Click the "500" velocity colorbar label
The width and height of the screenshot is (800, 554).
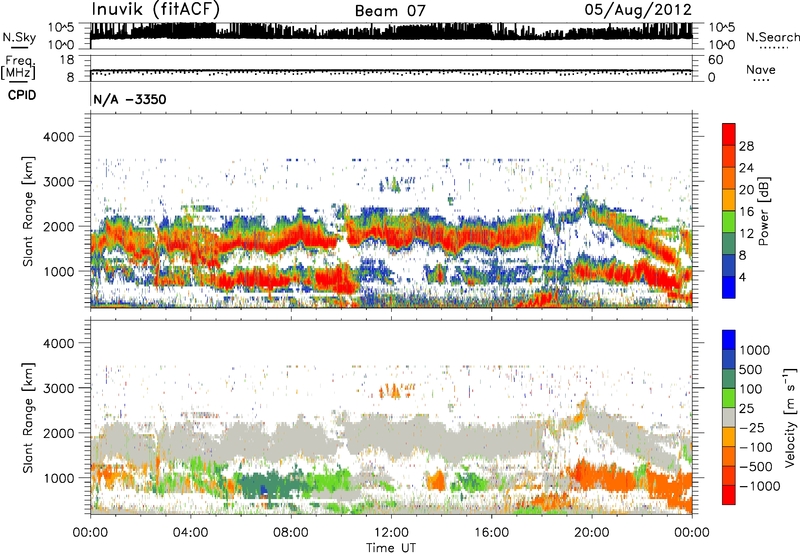[x=751, y=370]
